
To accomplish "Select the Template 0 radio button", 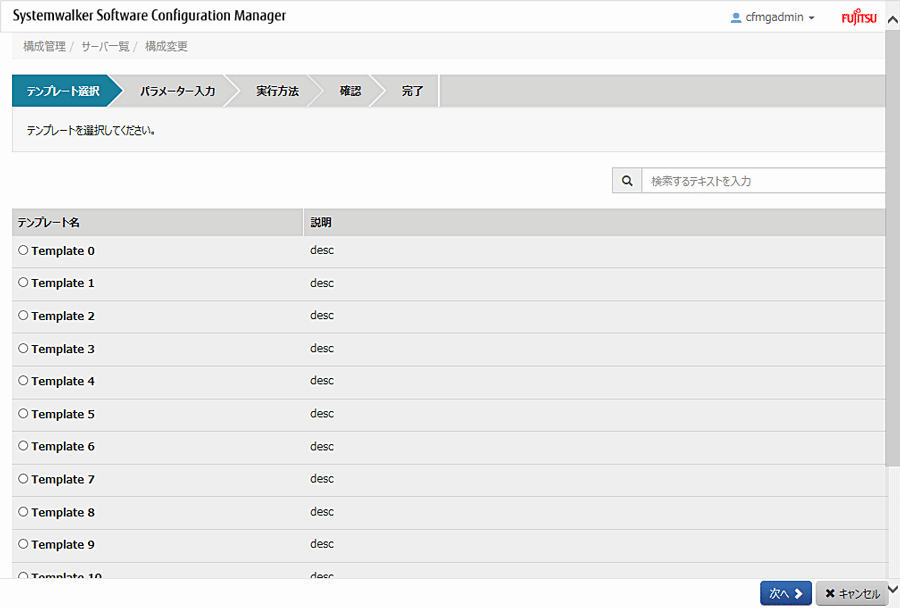I will pyautogui.click(x=23, y=250).
